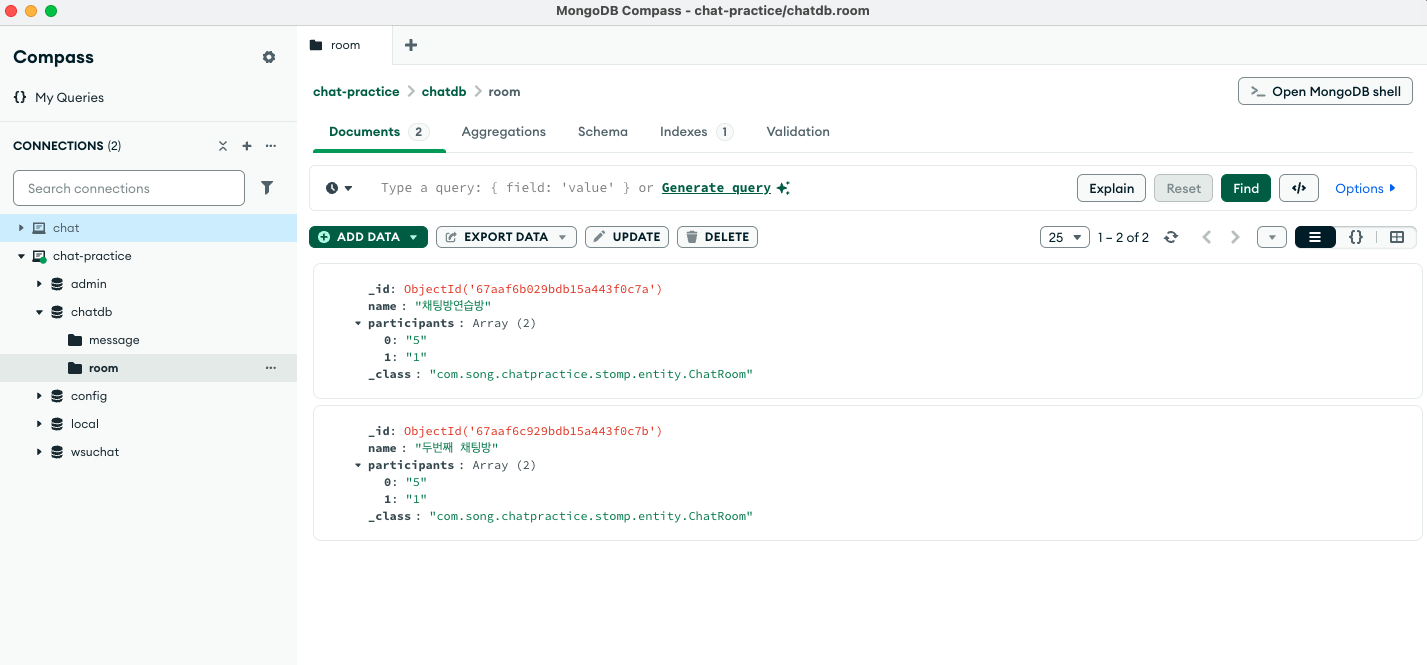Switch to JSON view
The height and width of the screenshot is (665, 1427).
coord(1356,237)
